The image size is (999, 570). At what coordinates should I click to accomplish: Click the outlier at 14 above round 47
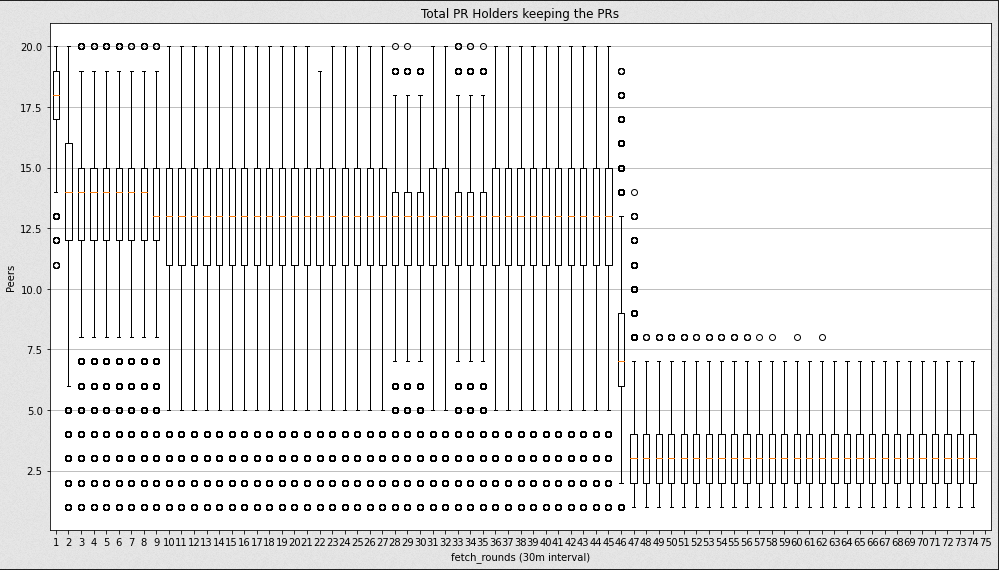[634, 192]
